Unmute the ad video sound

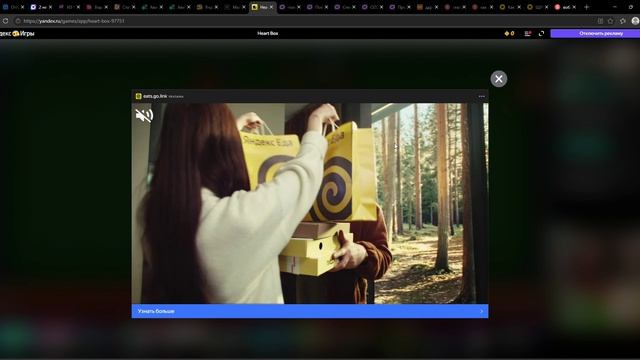(x=144, y=116)
